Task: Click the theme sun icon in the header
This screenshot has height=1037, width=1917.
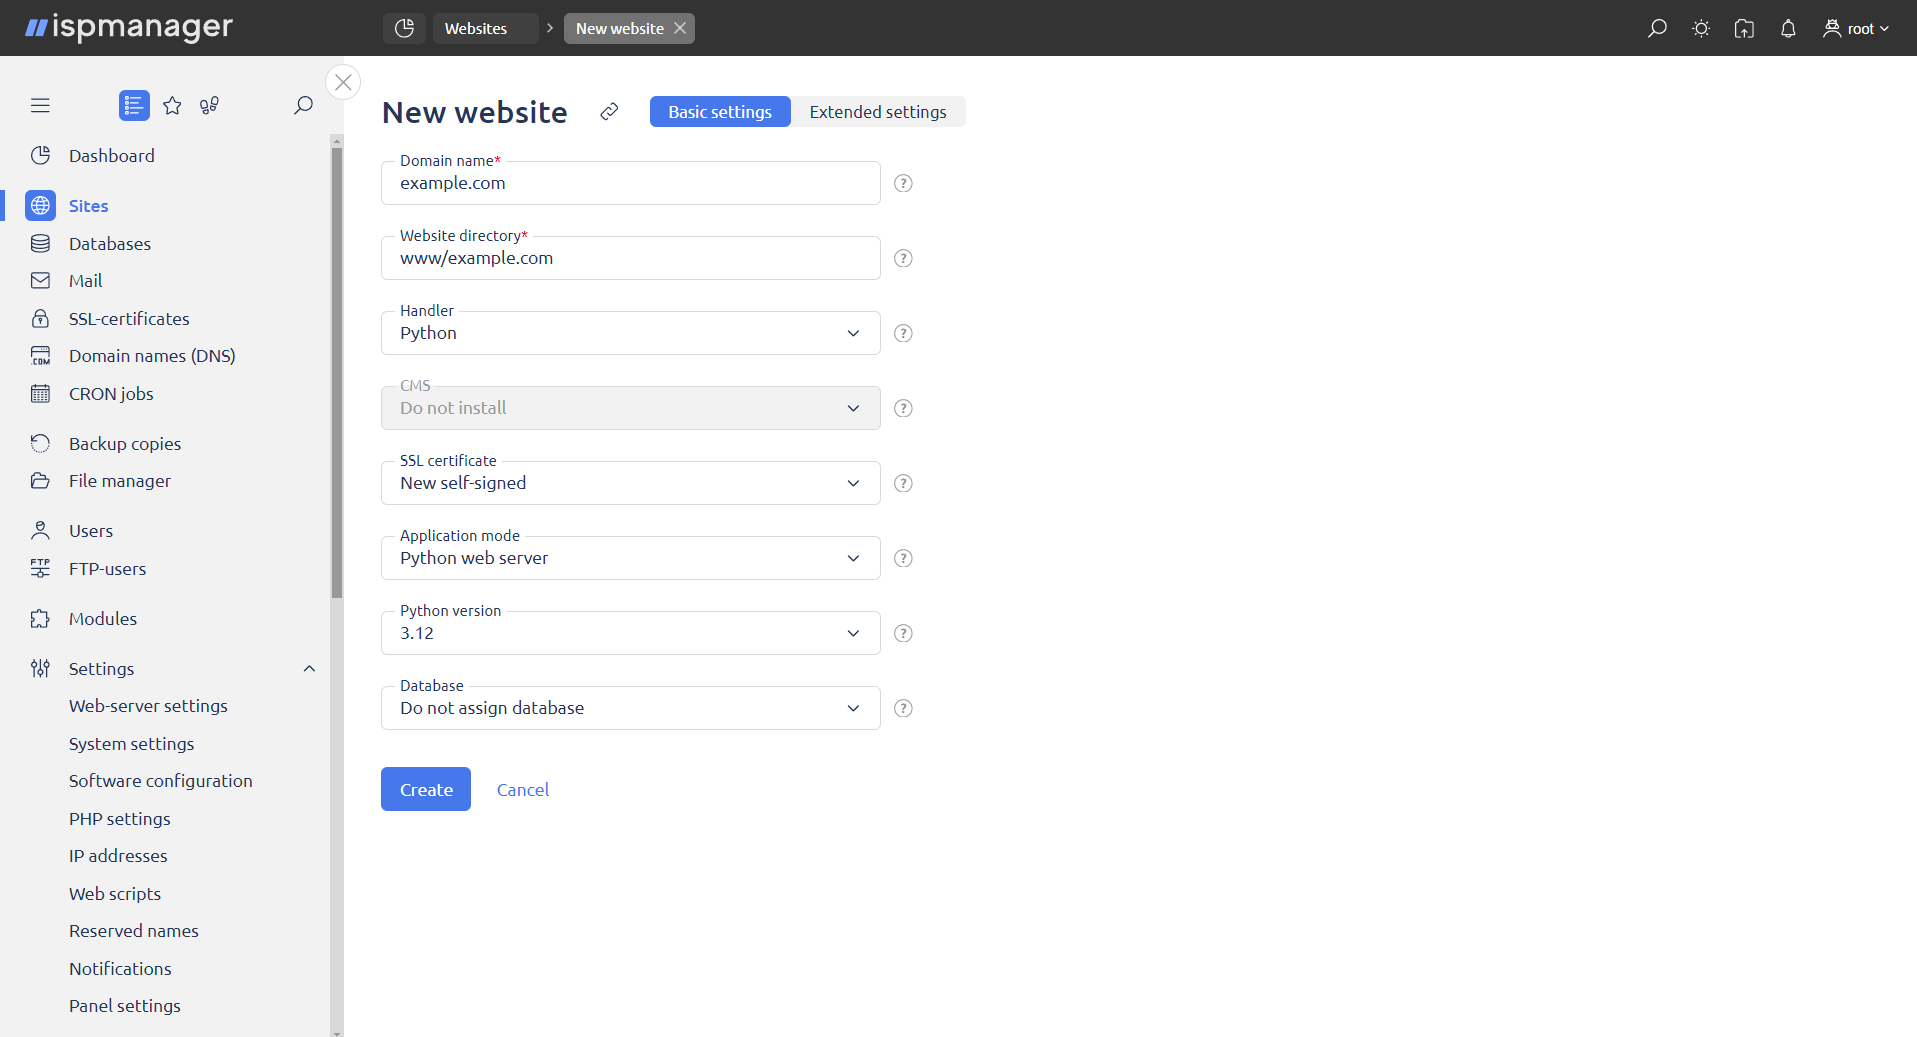Action: coord(1701,28)
